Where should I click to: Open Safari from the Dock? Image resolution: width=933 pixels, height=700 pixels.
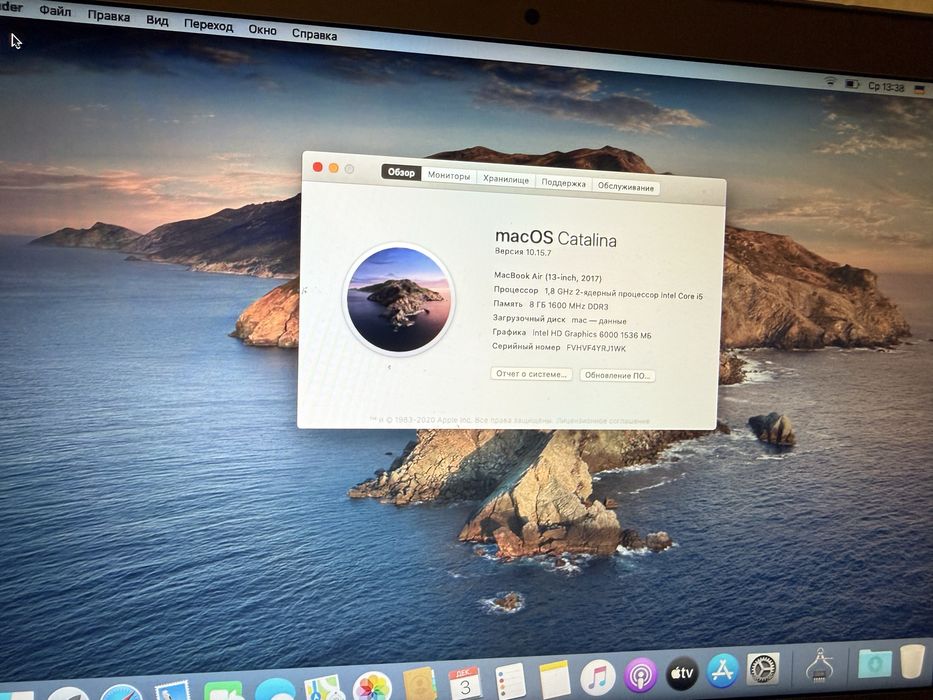[x=121, y=693]
